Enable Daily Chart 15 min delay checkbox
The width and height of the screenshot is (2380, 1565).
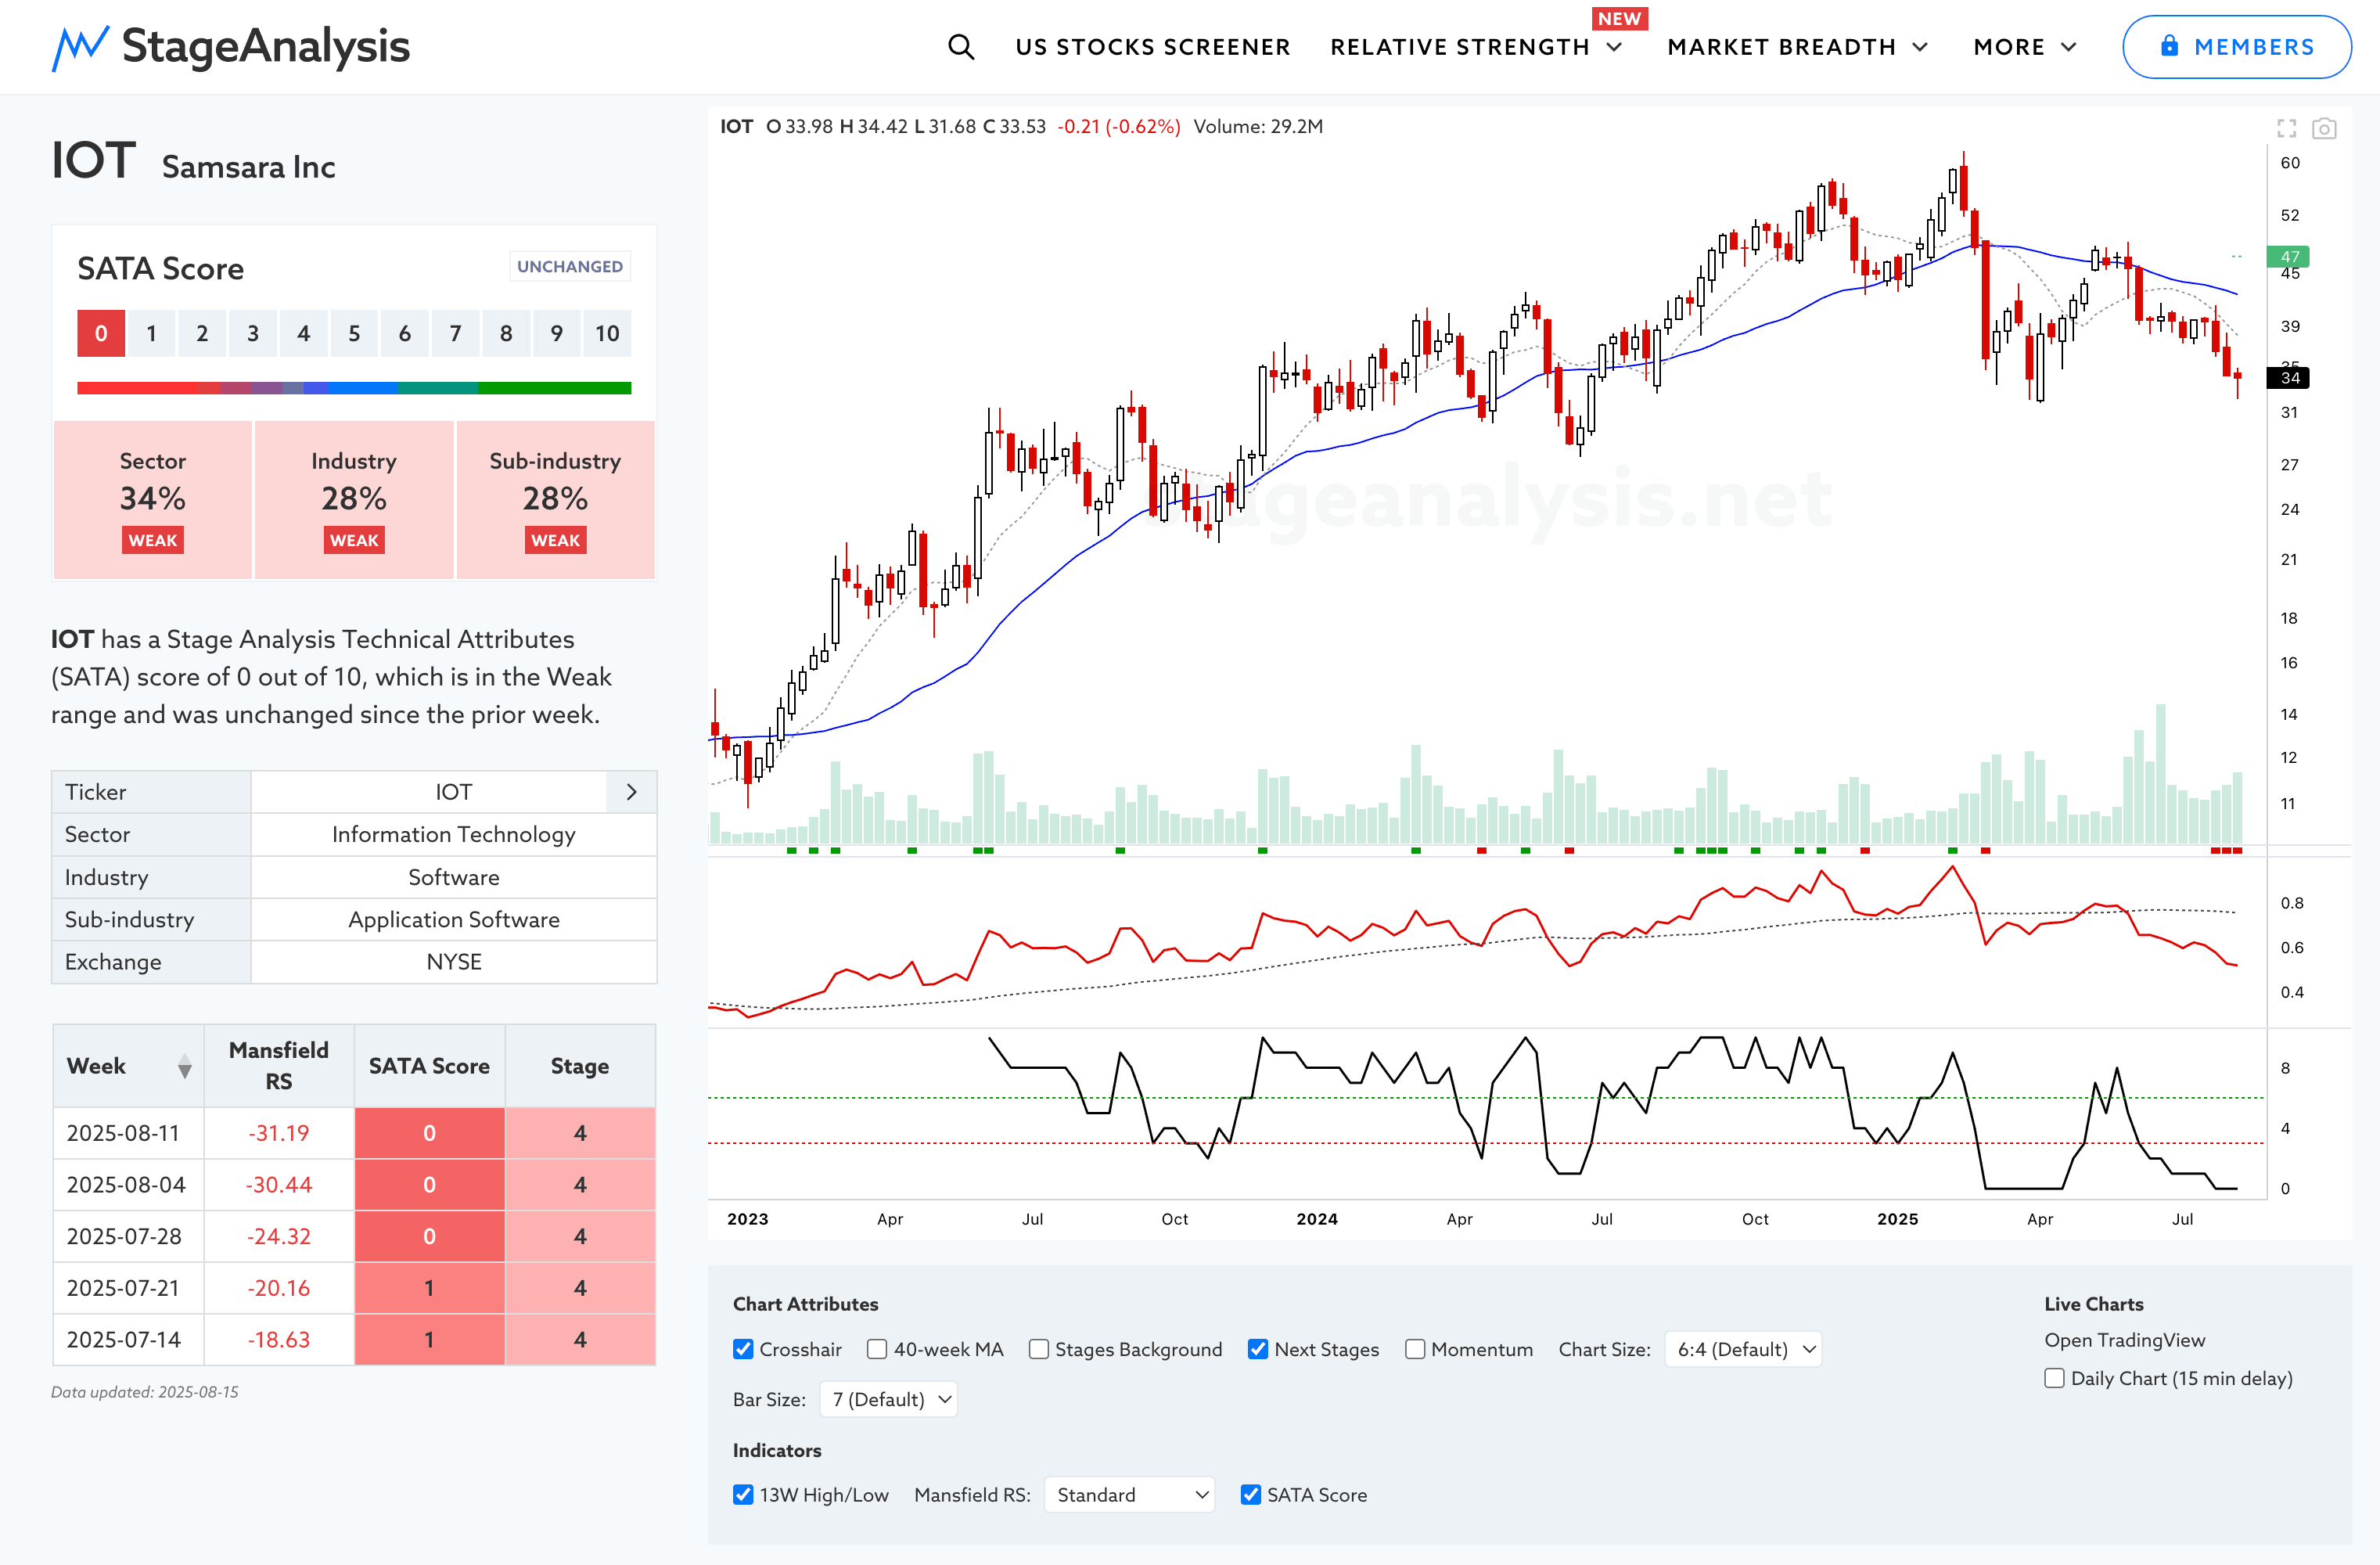click(2055, 1378)
